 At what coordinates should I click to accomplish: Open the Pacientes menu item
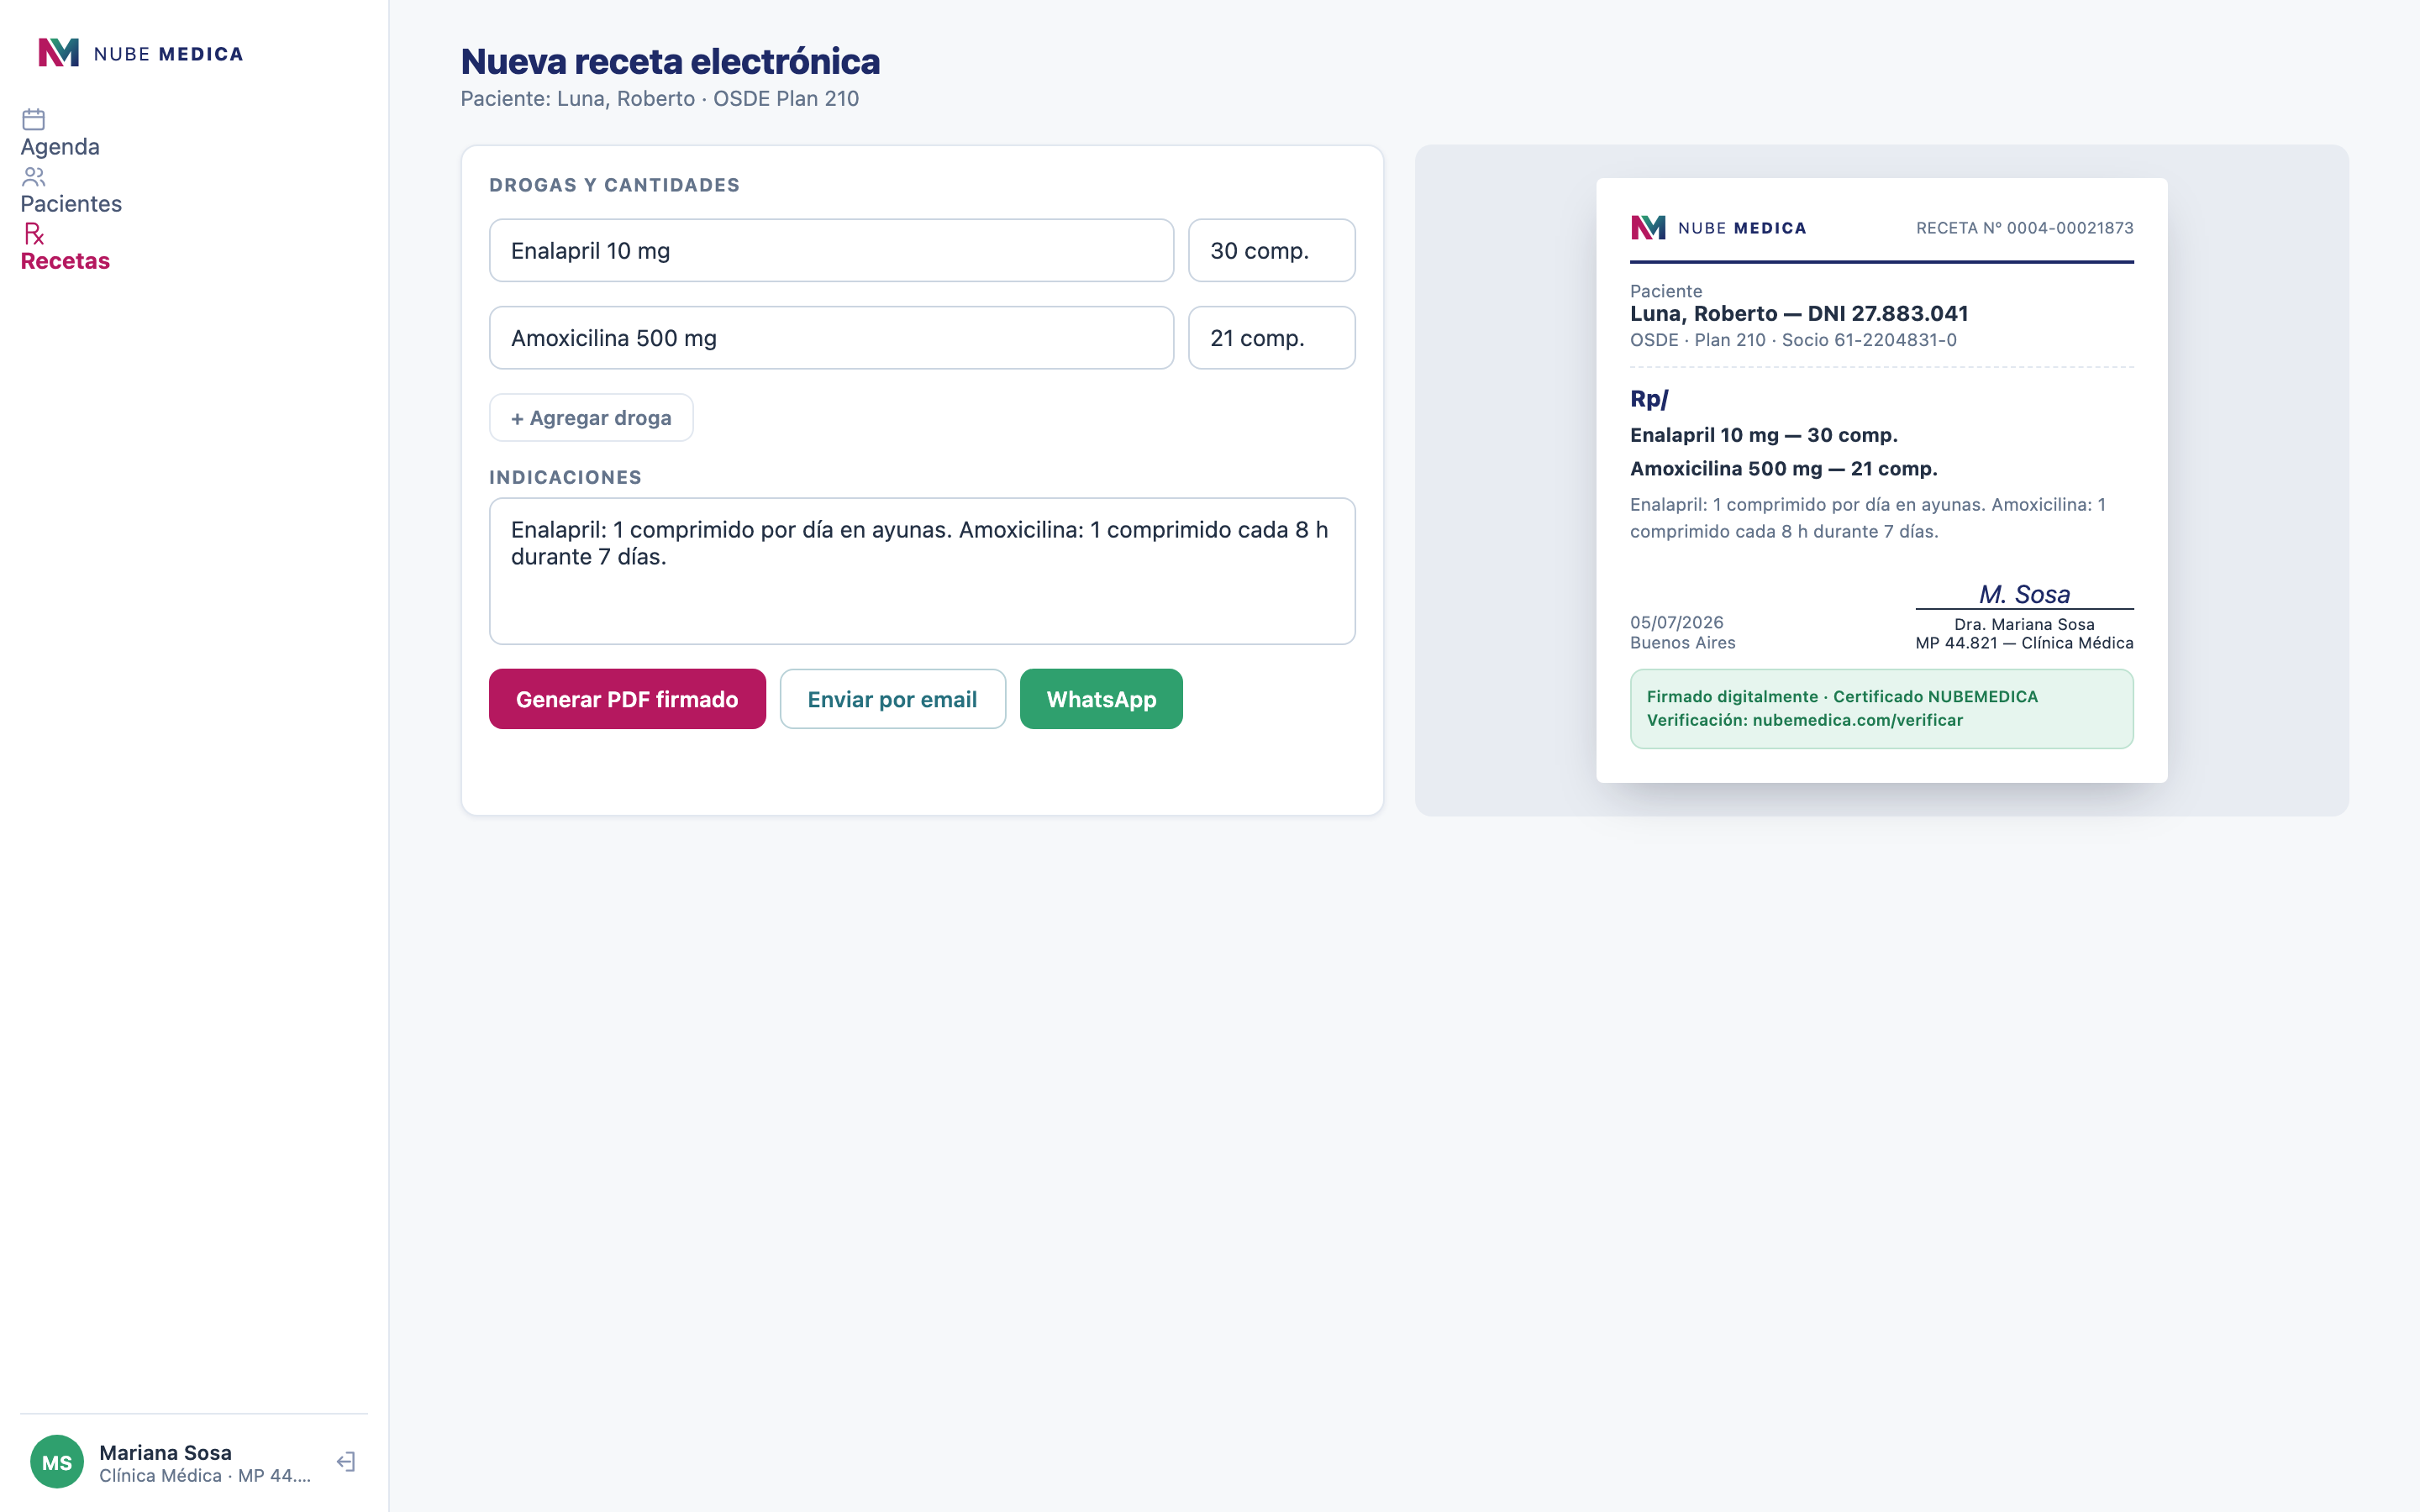click(71, 204)
